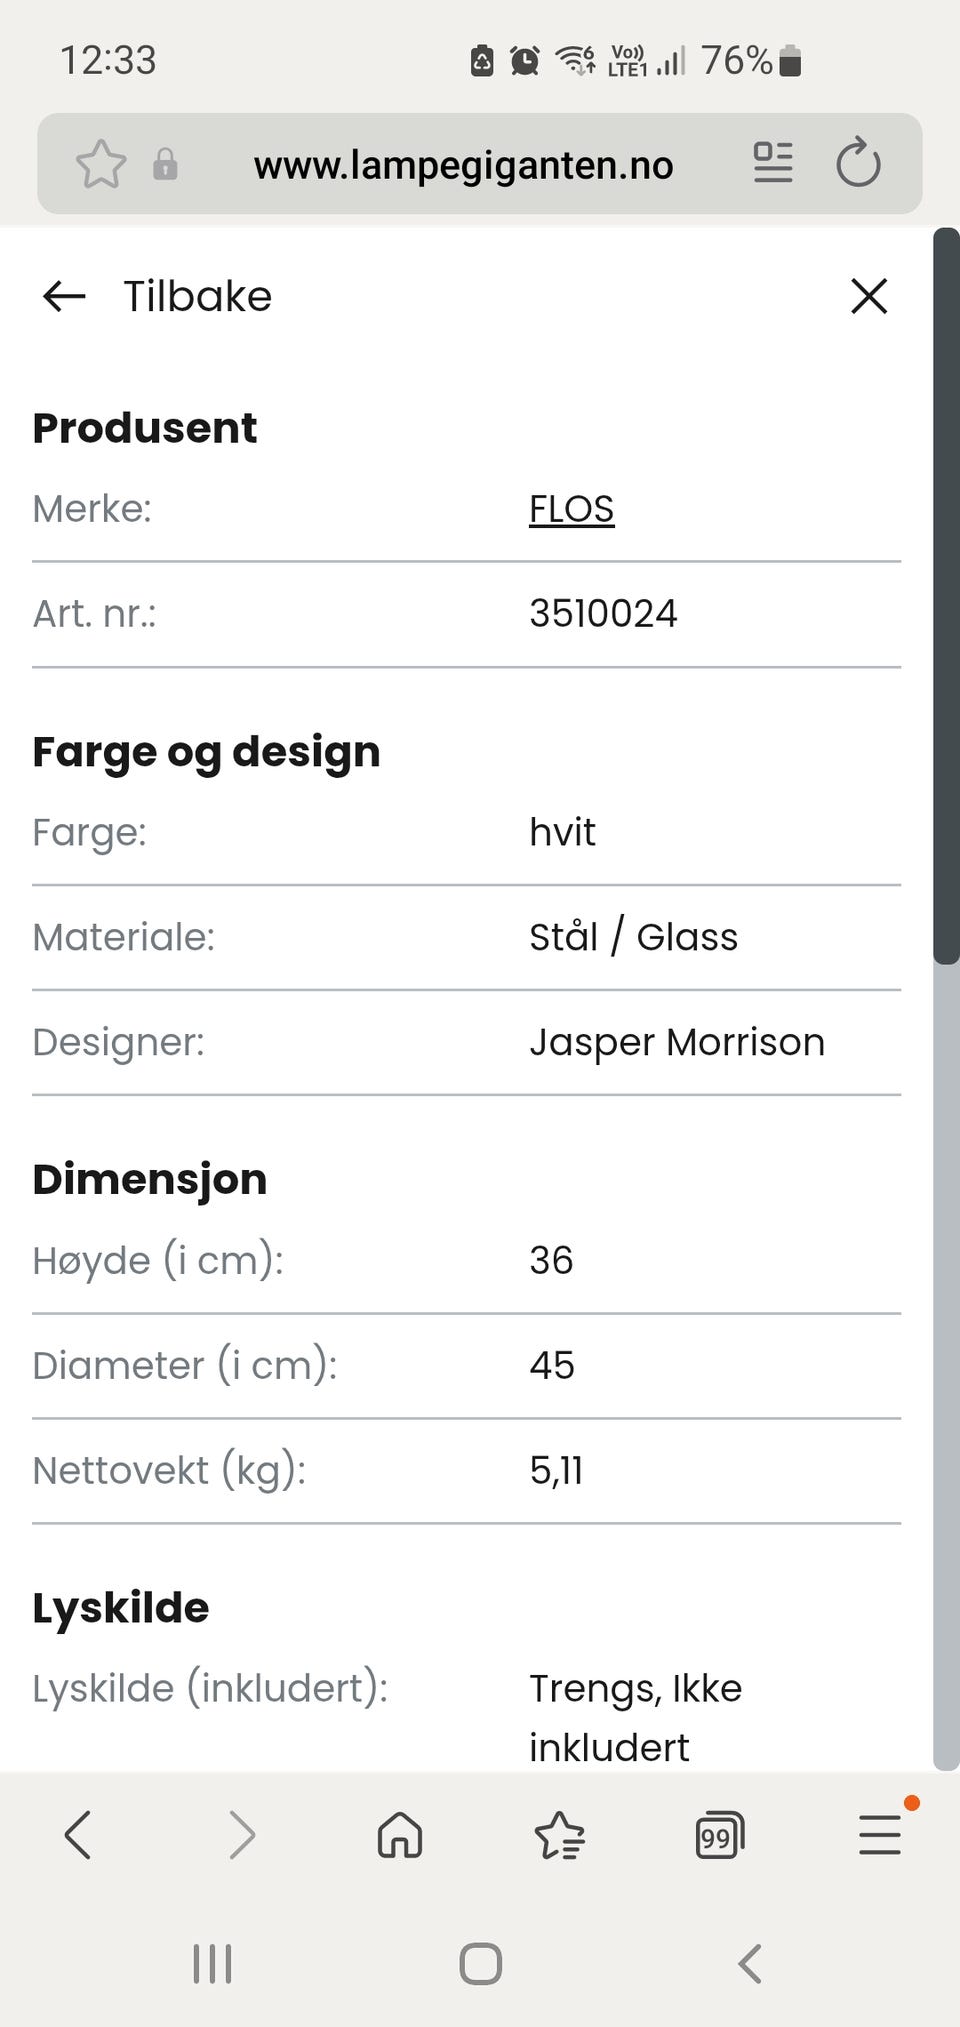Tap the browser forward navigation arrow
Viewport: 960px width, 2027px height.
241,1835
